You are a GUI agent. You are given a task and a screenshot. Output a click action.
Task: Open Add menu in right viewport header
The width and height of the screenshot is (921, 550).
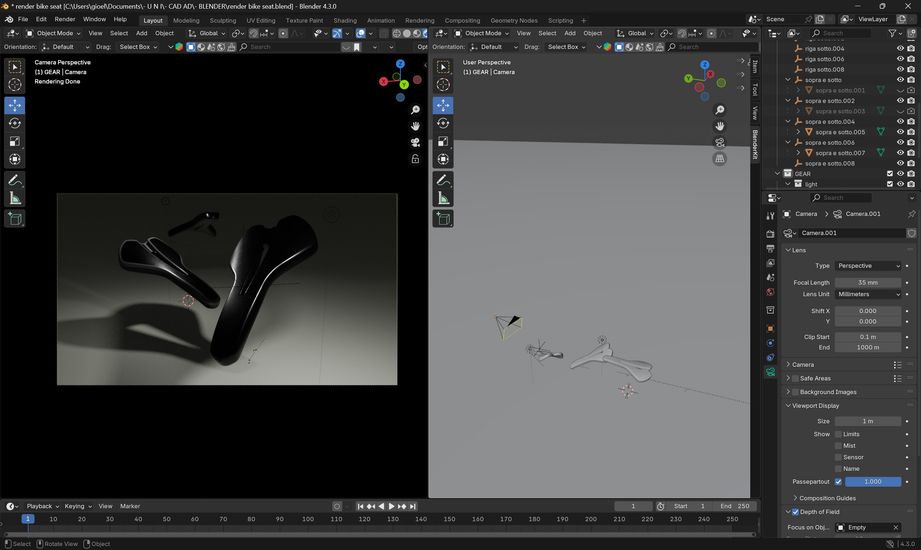pyautogui.click(x=570, y=33)
